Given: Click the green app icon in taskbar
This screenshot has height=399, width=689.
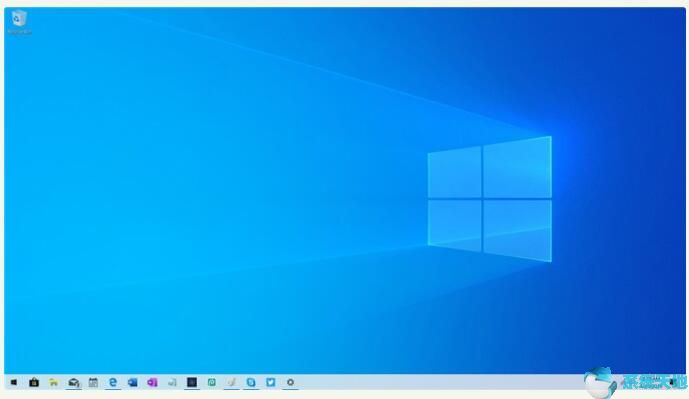Looking at the screenshot, I should point(211,382).
